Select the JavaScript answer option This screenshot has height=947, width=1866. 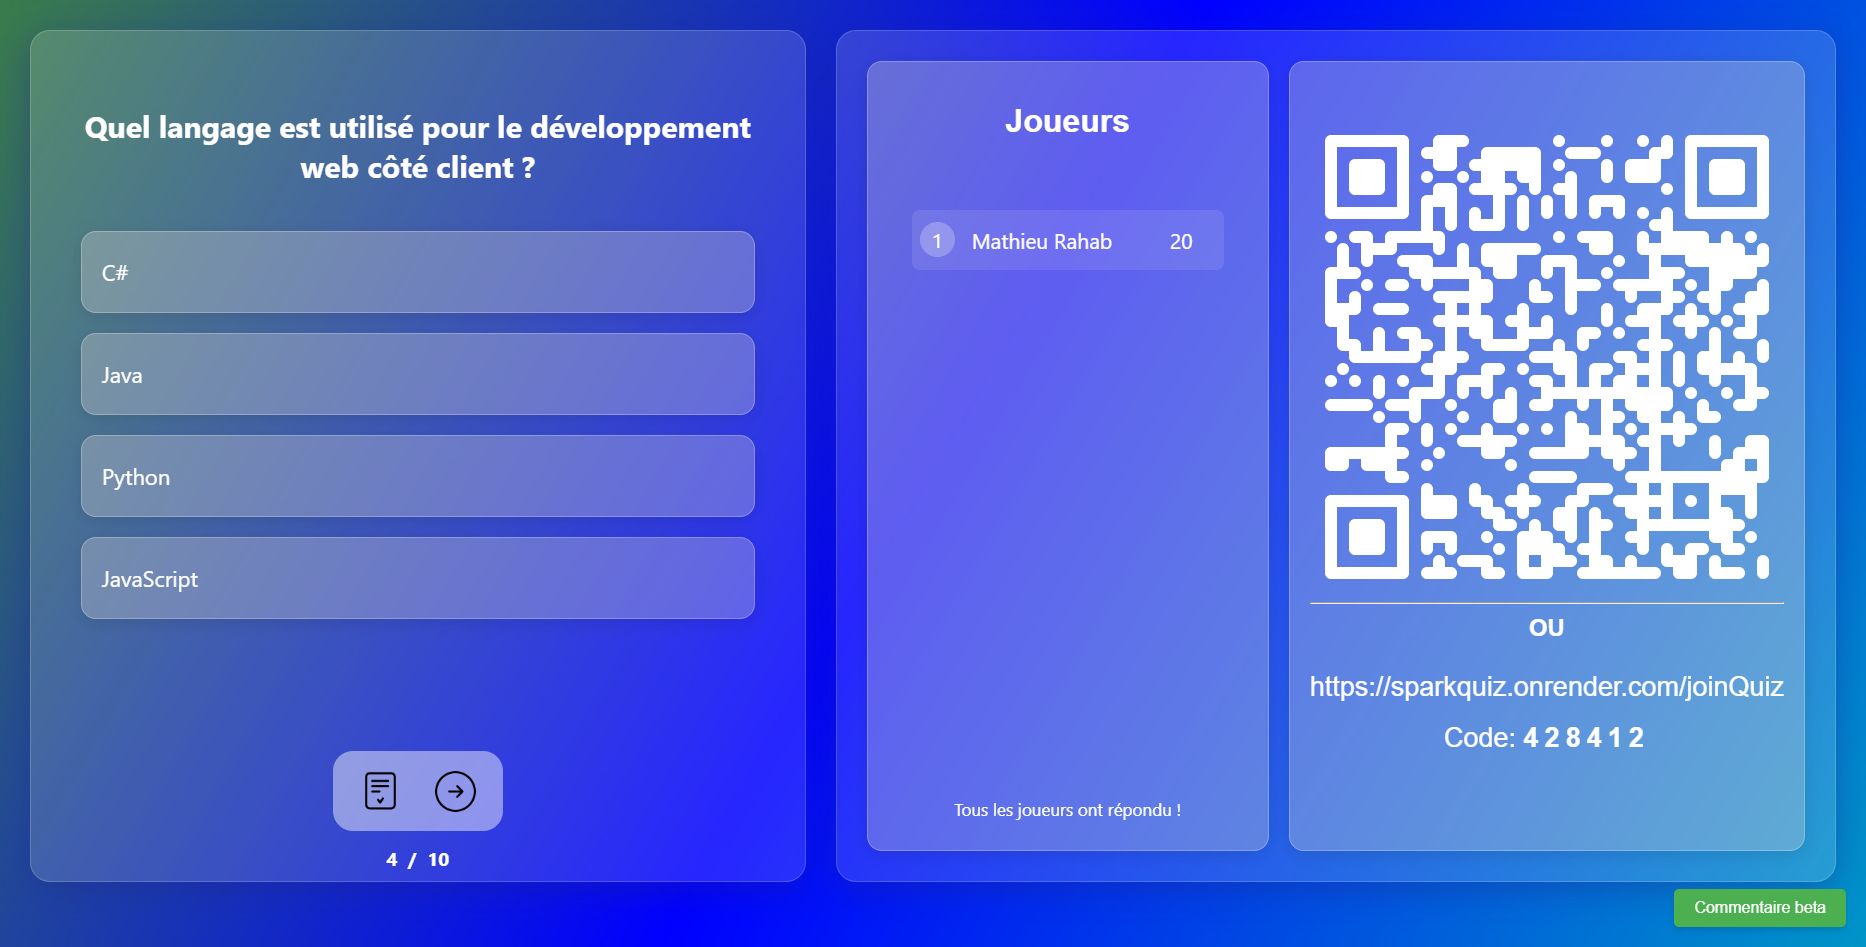point(417,578)
